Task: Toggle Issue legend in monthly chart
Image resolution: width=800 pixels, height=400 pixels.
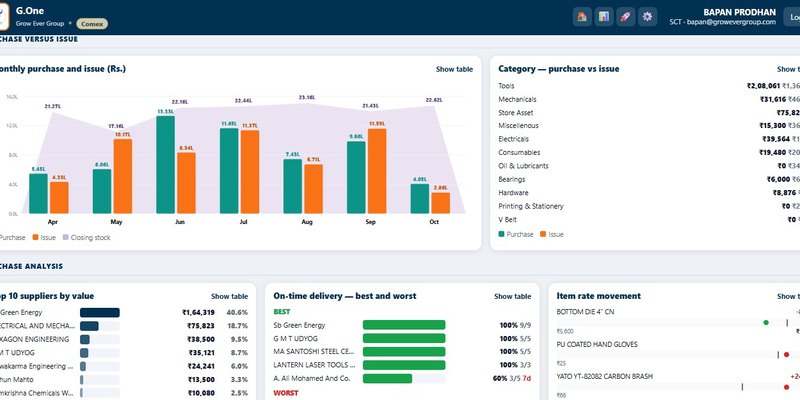Action: (x=44, y=237)
